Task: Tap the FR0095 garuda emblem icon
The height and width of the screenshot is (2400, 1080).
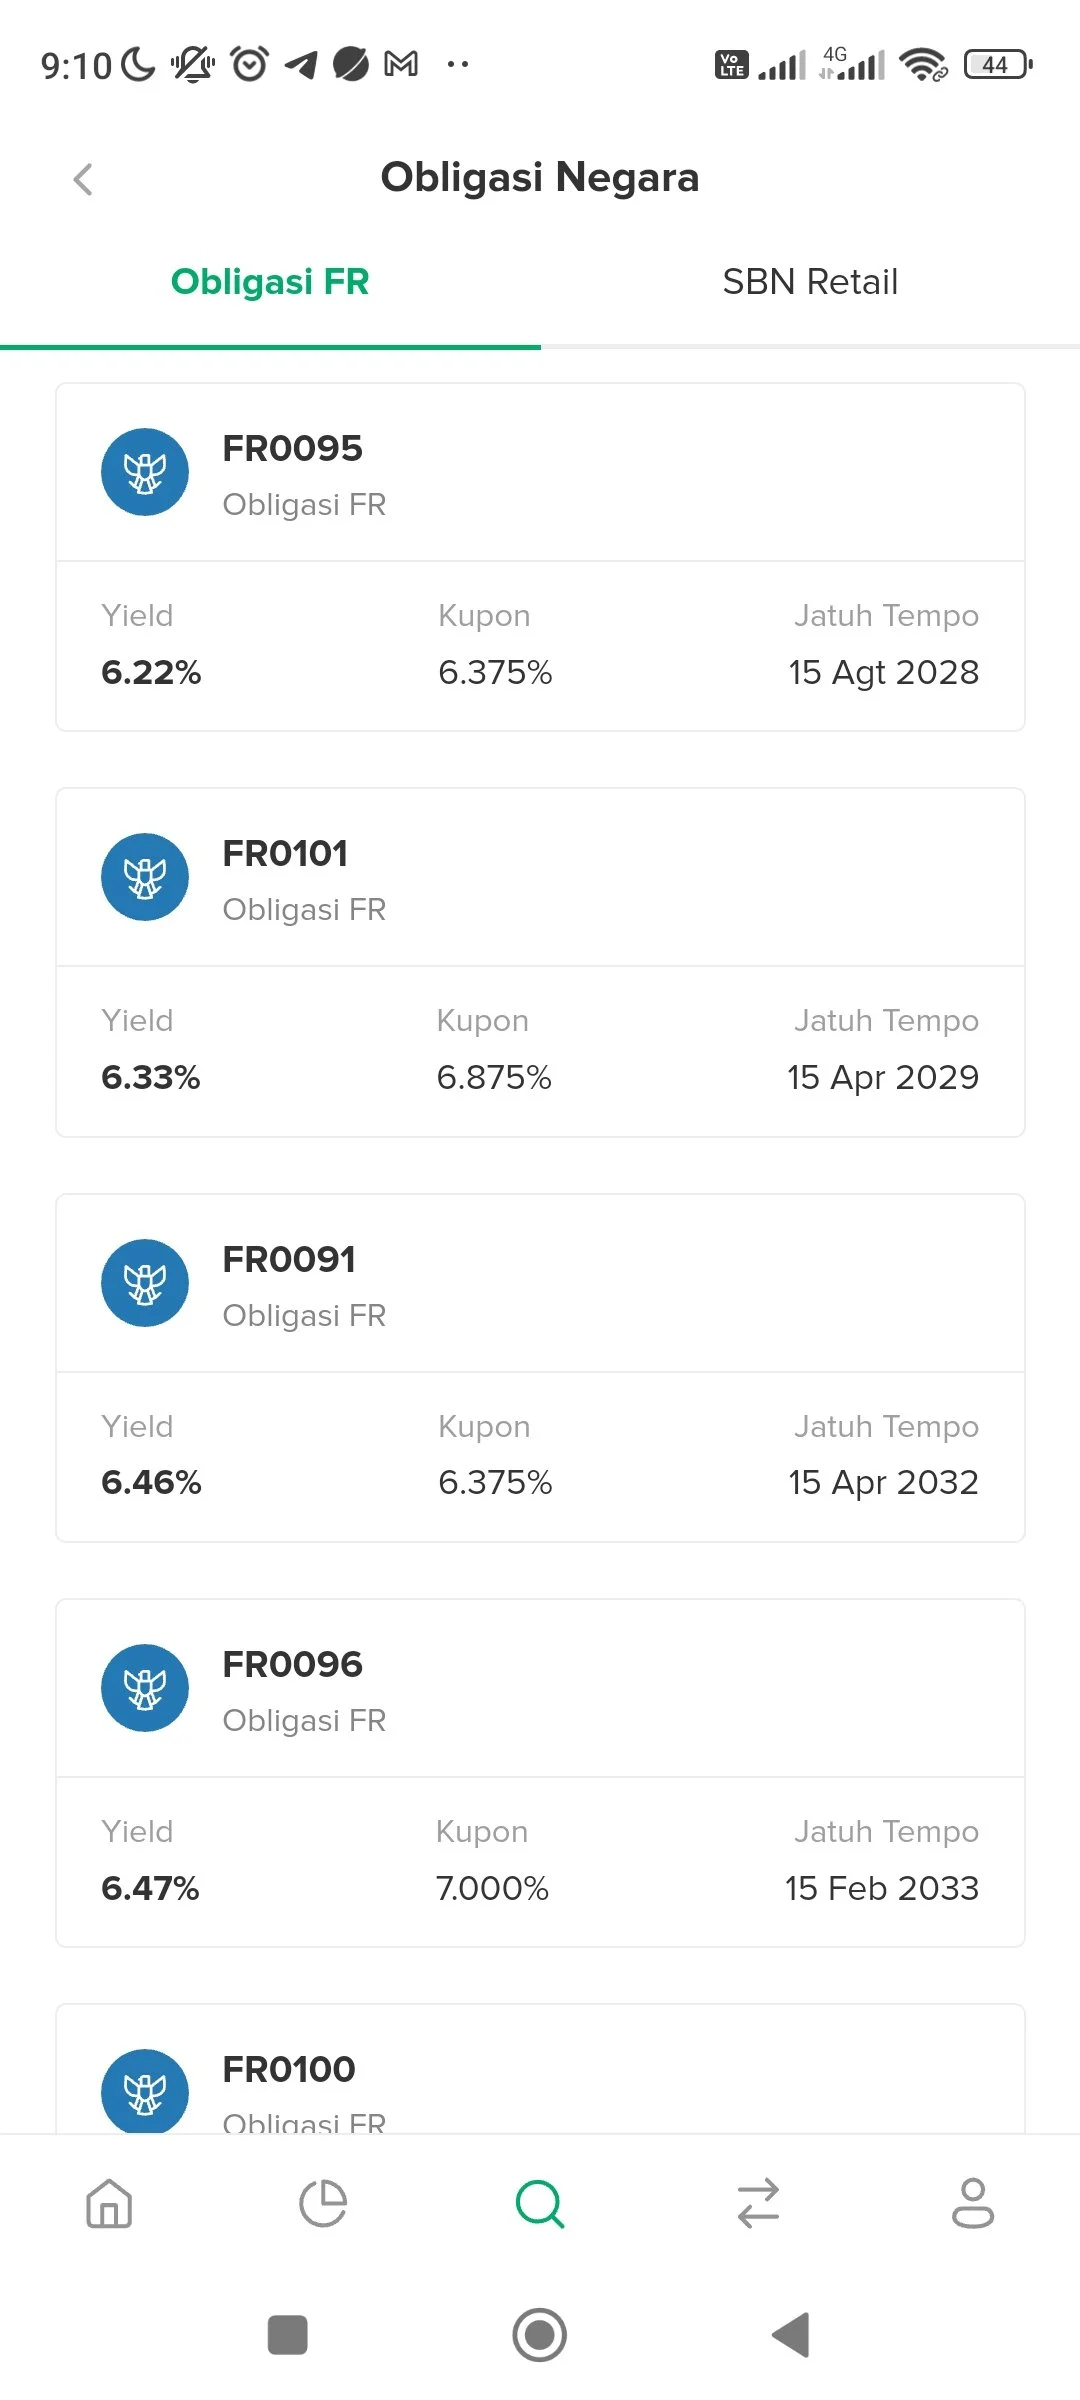Action: coord(145,472)
